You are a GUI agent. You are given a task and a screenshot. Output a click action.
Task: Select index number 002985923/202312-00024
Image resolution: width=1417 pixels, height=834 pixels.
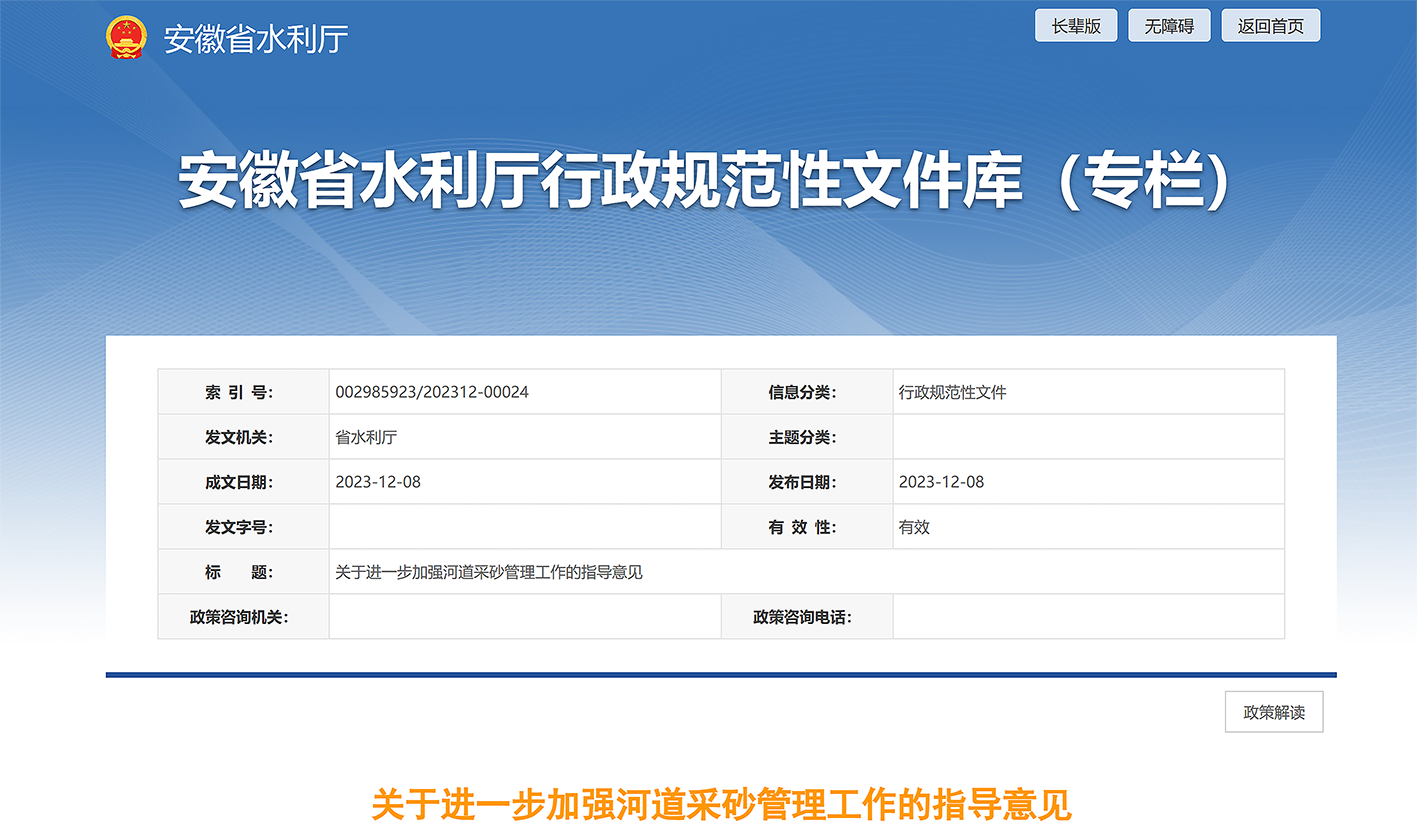tap(432, 392)
